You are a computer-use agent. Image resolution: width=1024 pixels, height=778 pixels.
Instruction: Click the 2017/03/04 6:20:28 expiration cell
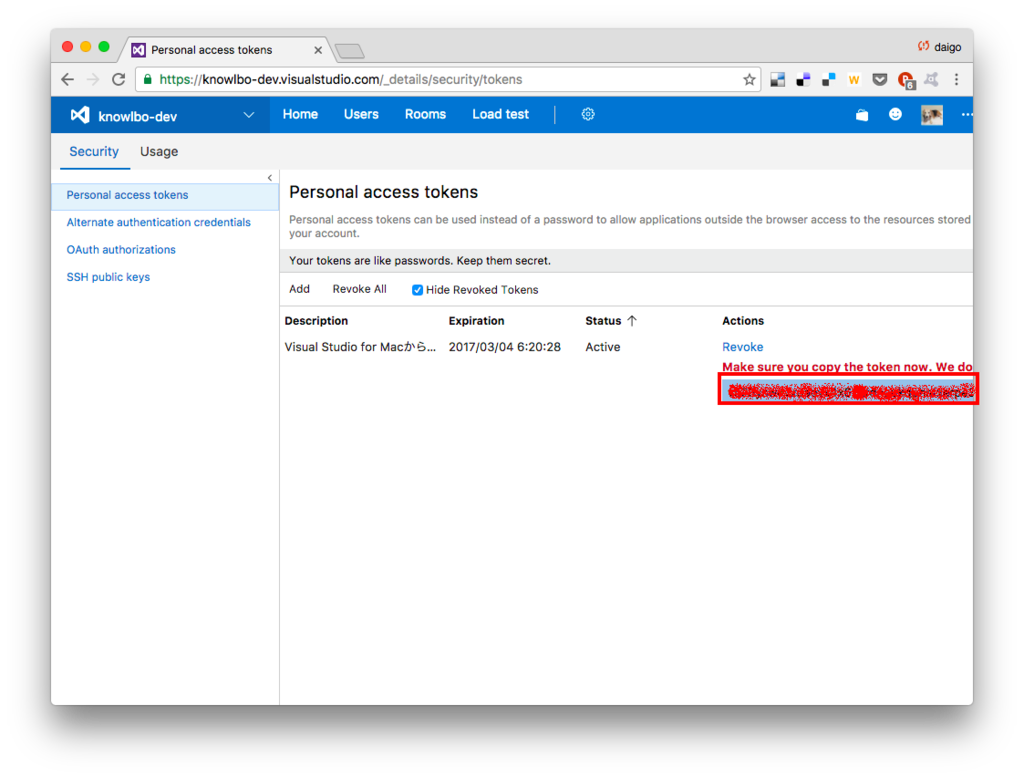tap(504, 348)
